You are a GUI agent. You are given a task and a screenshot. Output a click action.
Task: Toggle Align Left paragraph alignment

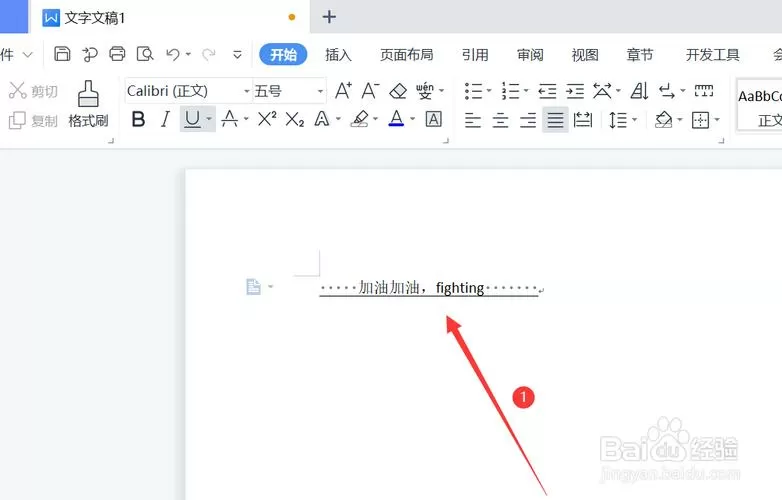coord(473,120)
